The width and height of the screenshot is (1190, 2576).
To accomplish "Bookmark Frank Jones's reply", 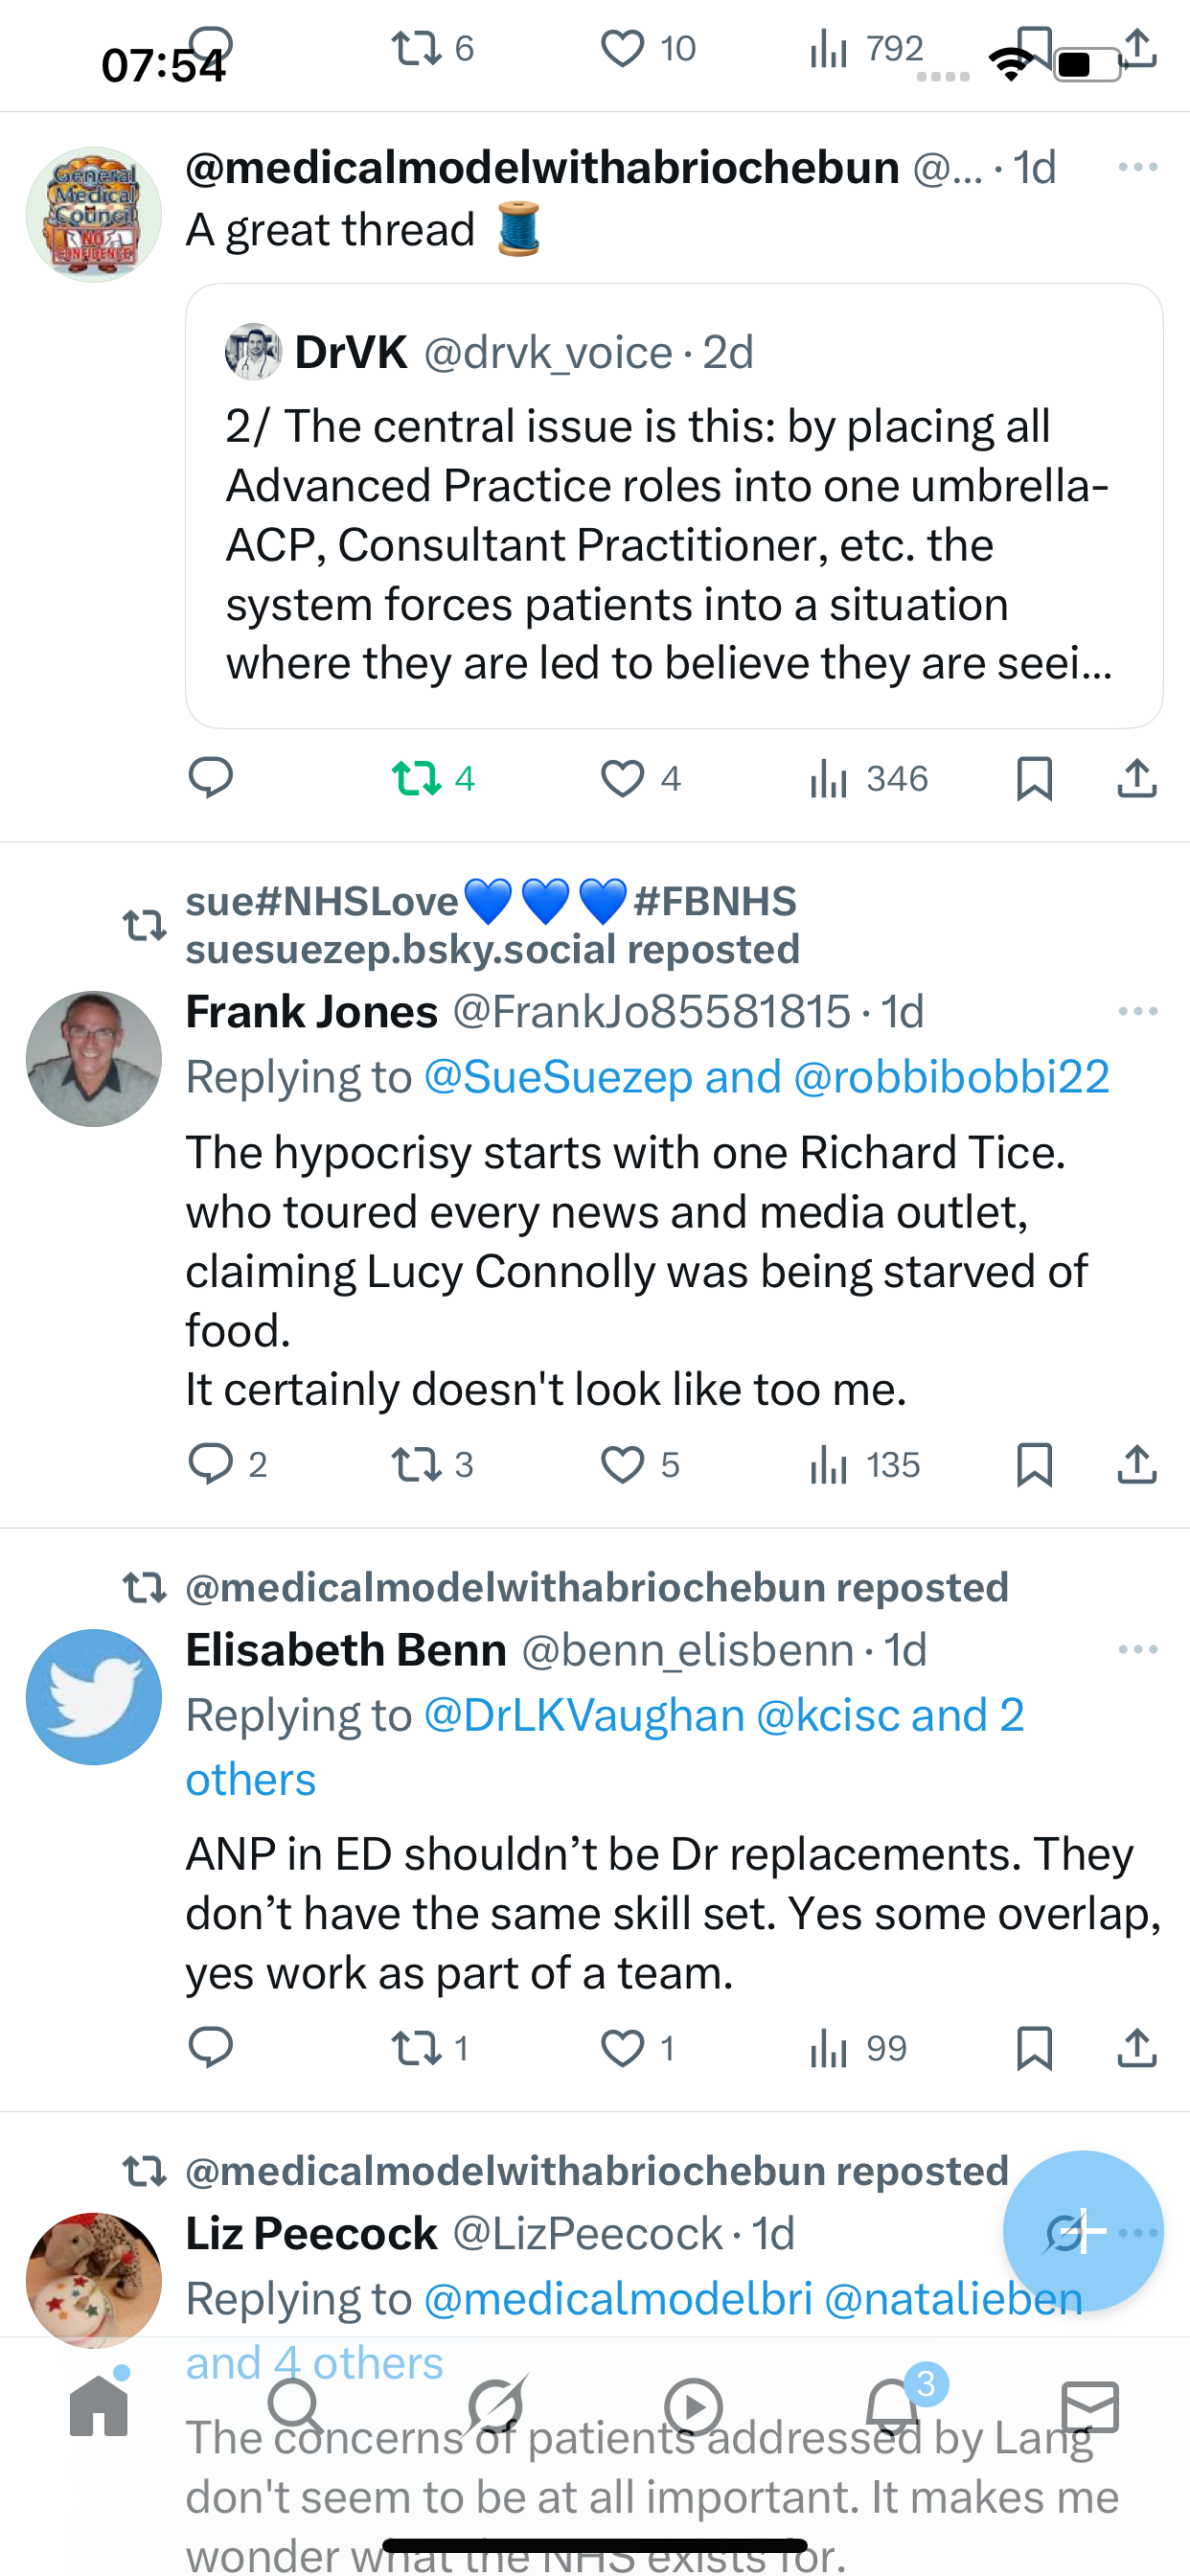I will pyautogui.click(x=1034, y=1465).
